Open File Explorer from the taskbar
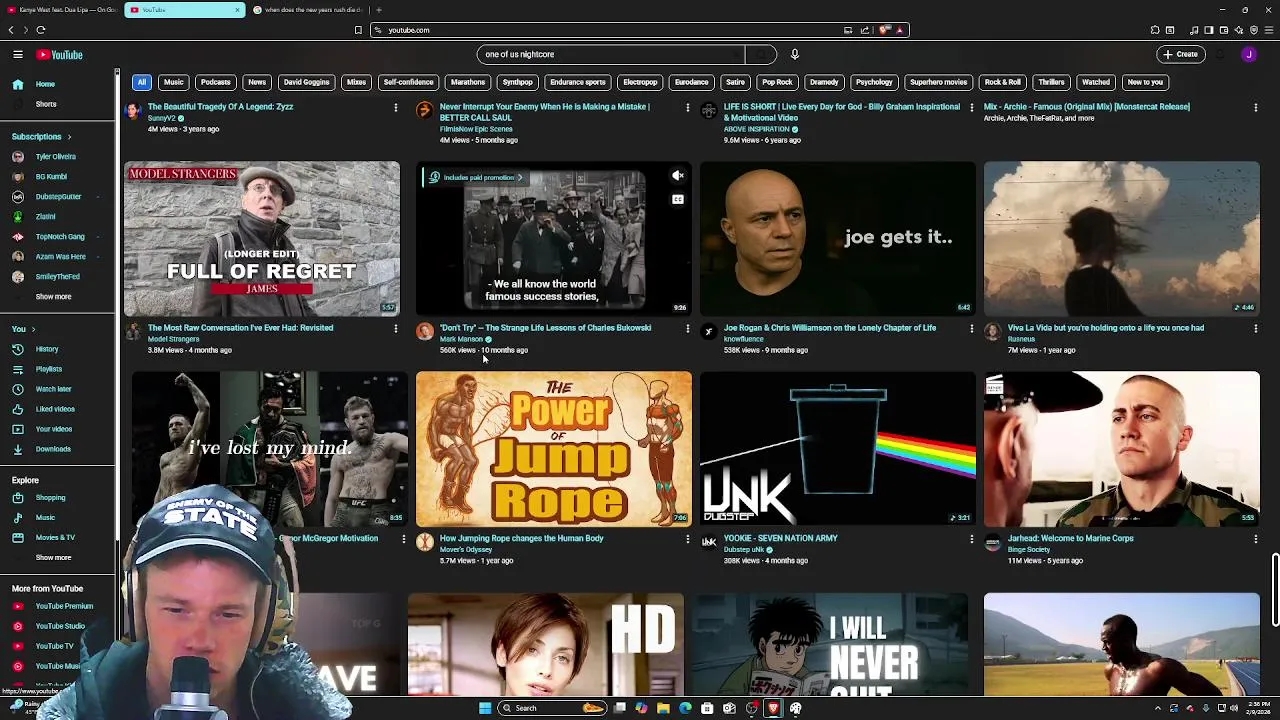 pyautogui.click(x=663, y=708)
